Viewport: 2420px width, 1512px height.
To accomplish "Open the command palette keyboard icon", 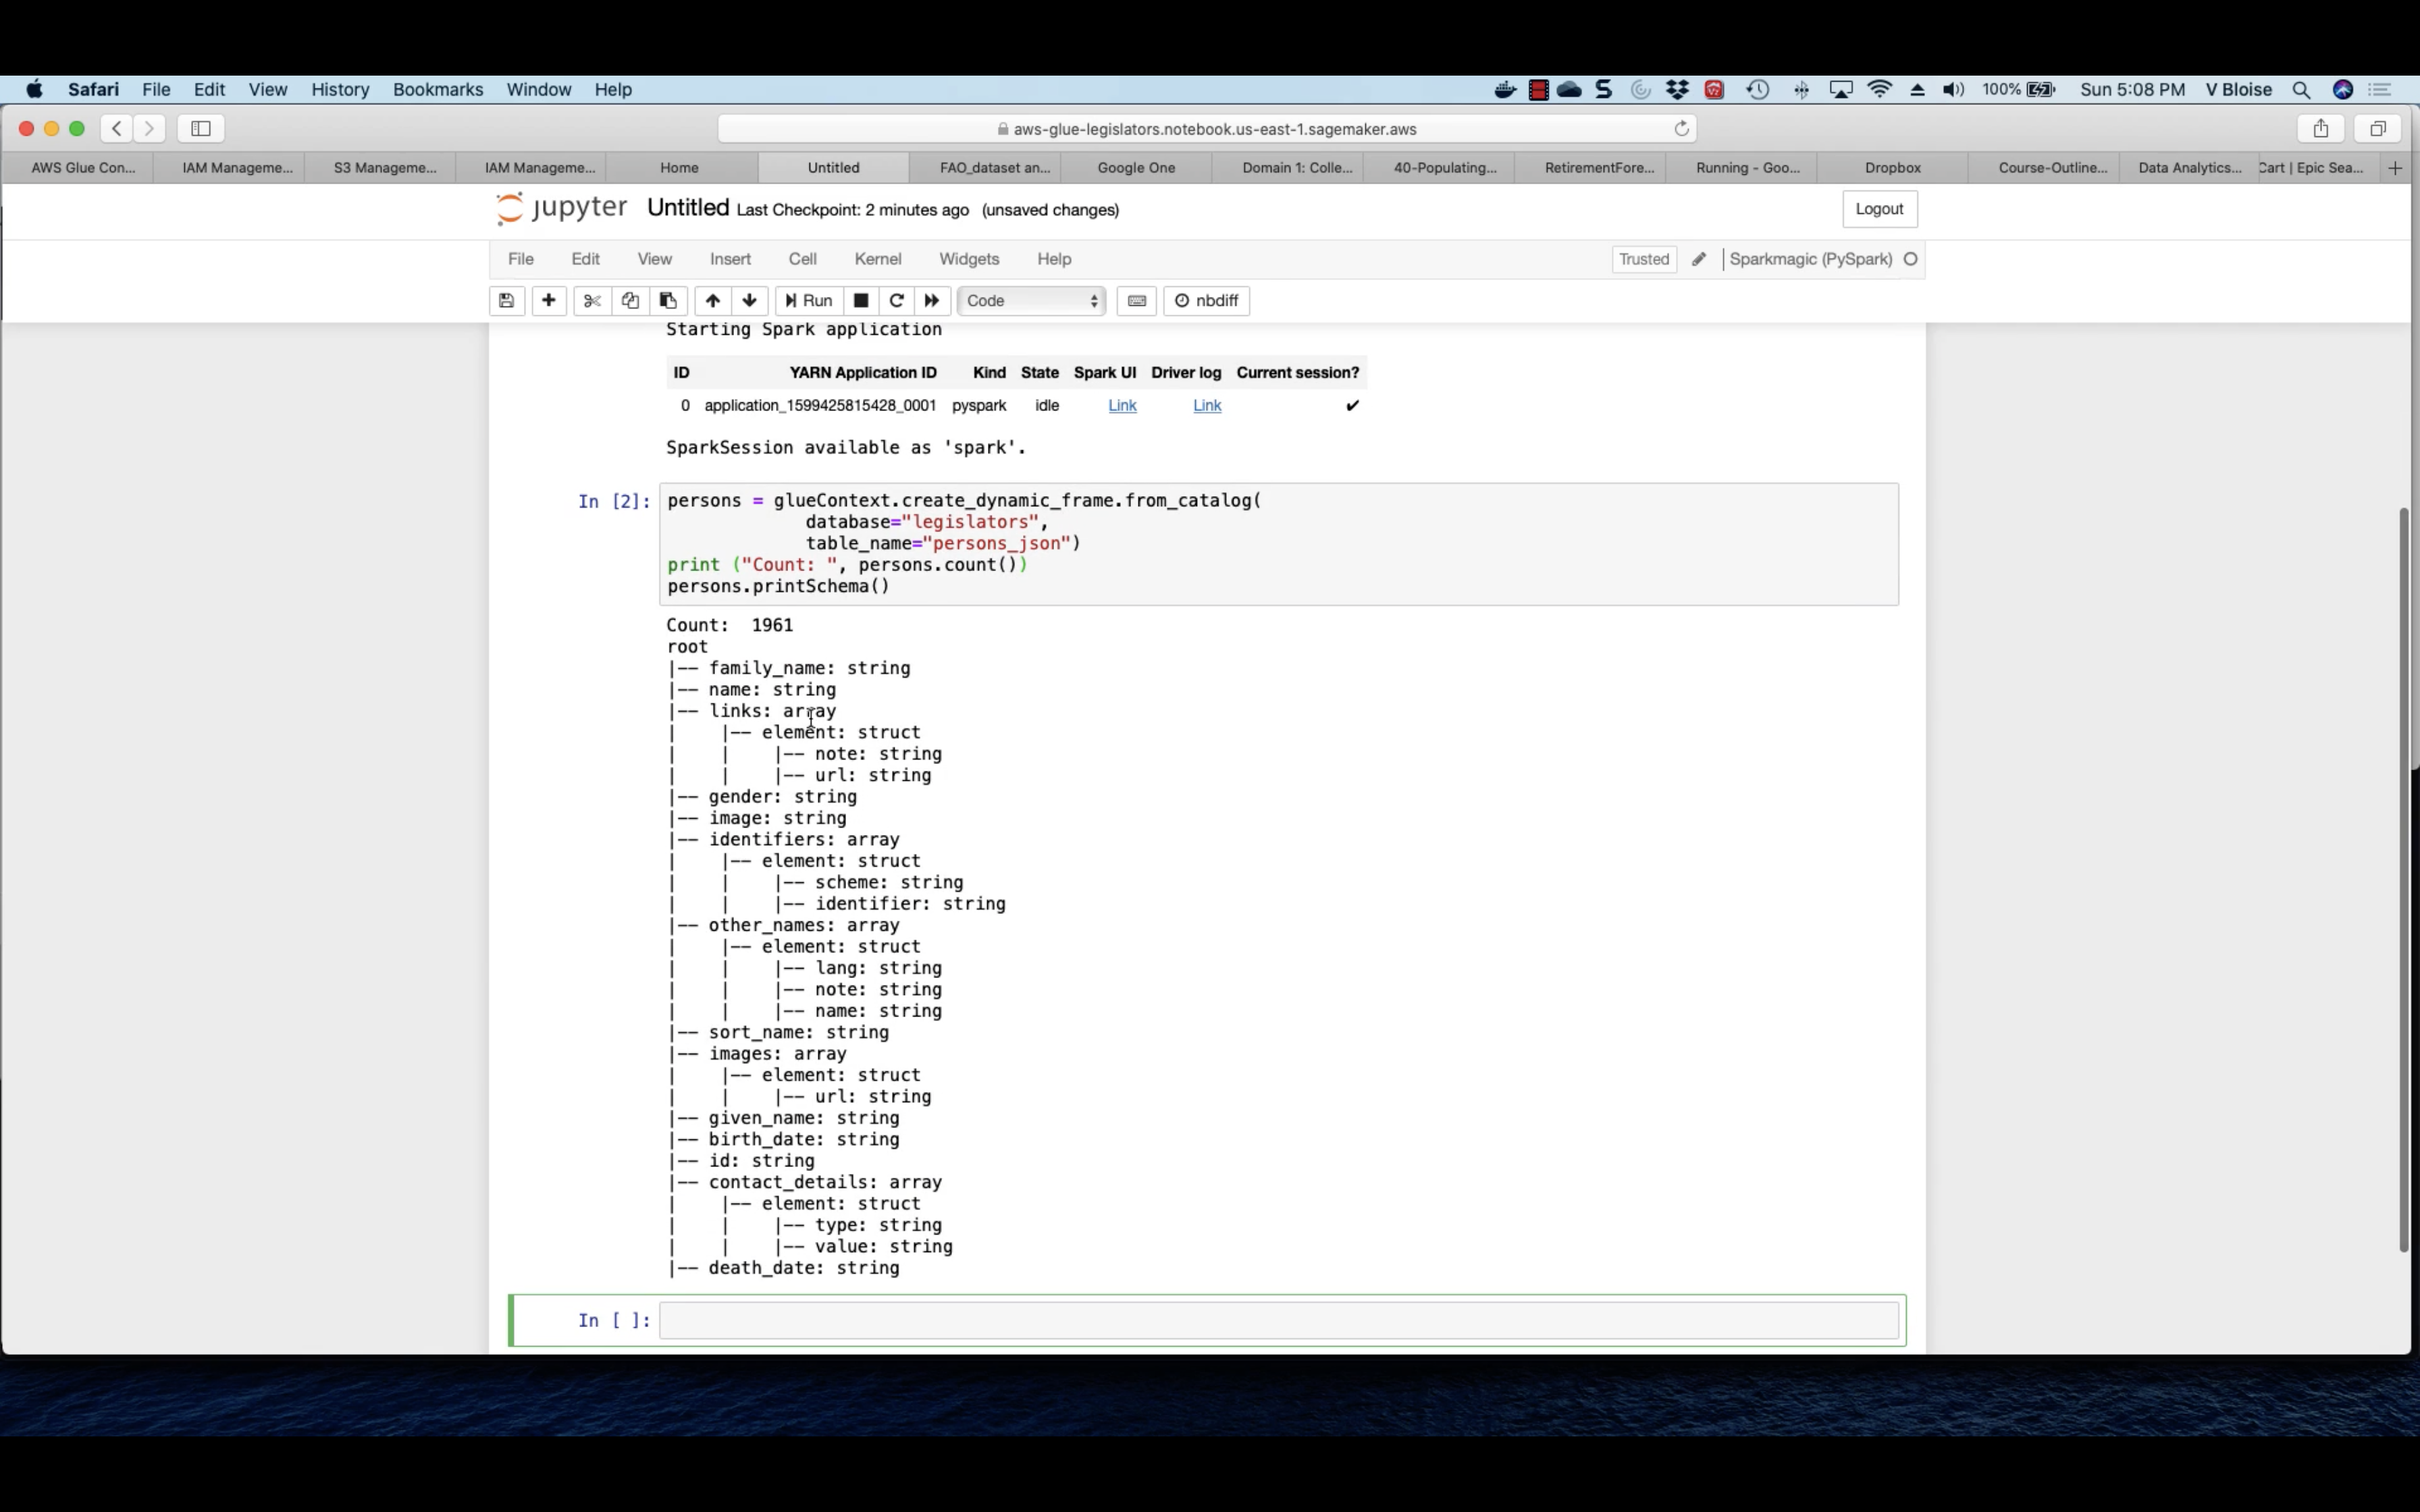I will (1137, 301).
